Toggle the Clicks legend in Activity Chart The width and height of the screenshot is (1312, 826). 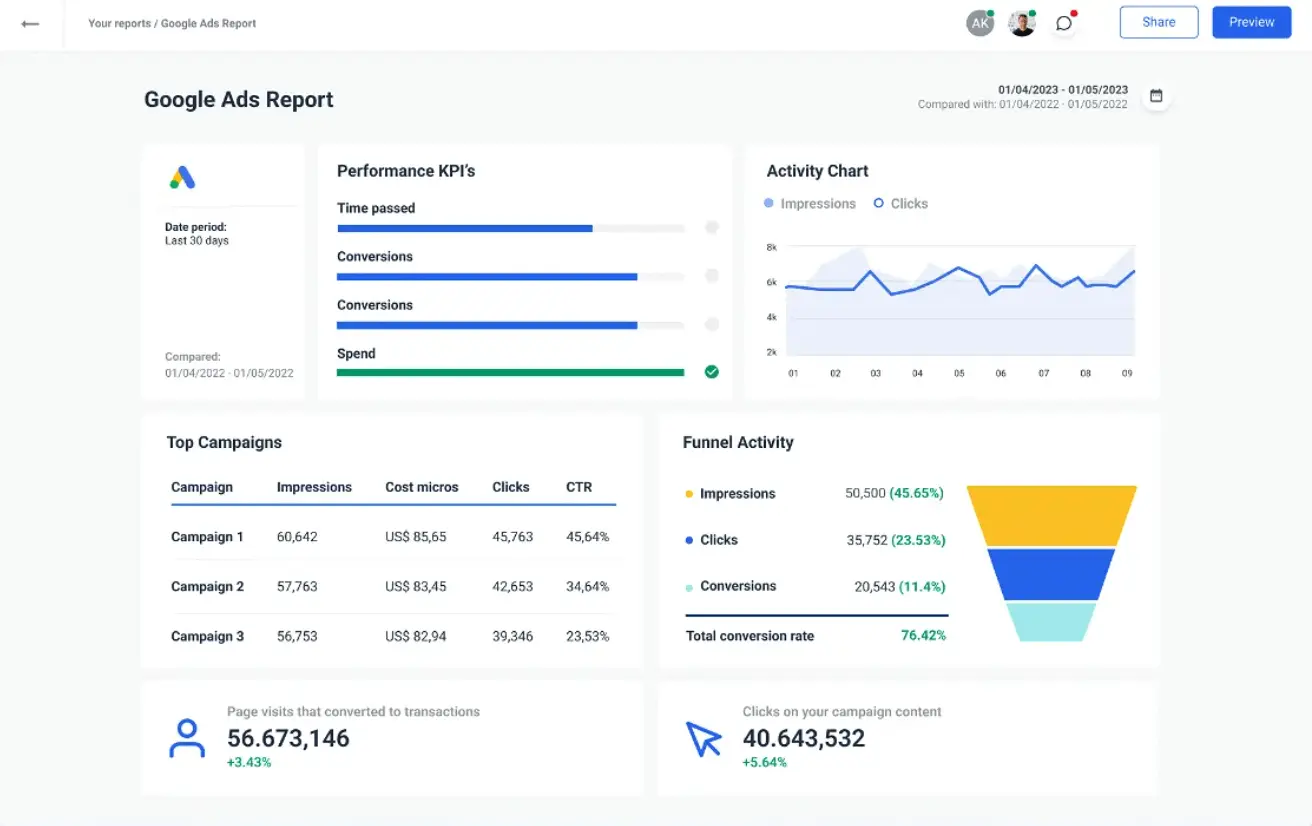click(901, 203)
